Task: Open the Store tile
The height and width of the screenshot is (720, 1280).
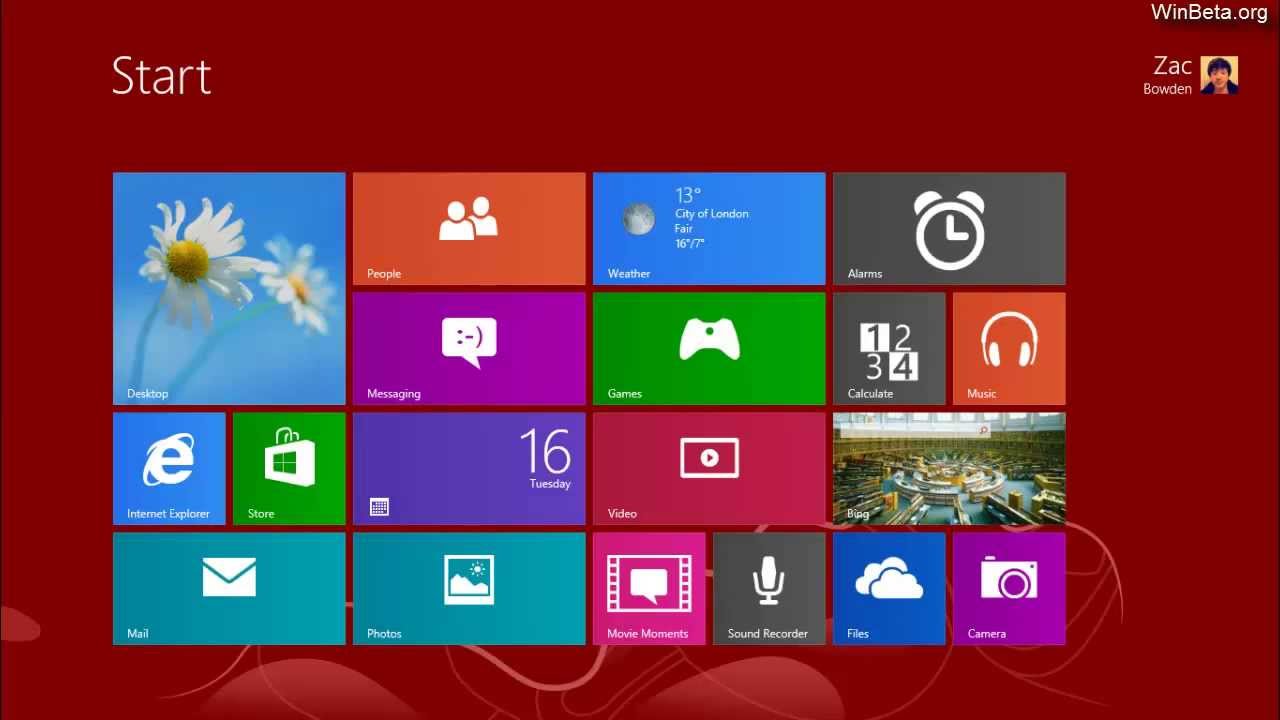Action: tap(289, 468)
